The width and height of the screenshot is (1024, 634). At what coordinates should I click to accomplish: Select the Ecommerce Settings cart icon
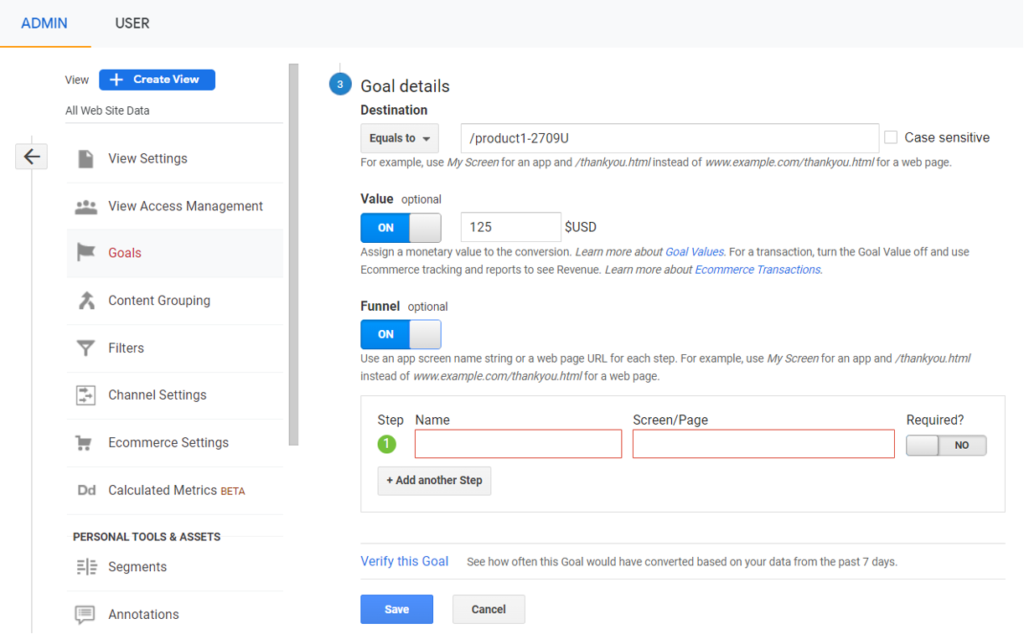pyautogui.click(x=86, y=443)
